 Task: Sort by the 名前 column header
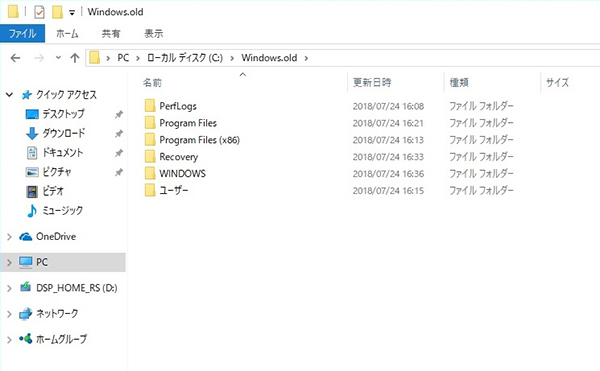[x=152, y=82]
